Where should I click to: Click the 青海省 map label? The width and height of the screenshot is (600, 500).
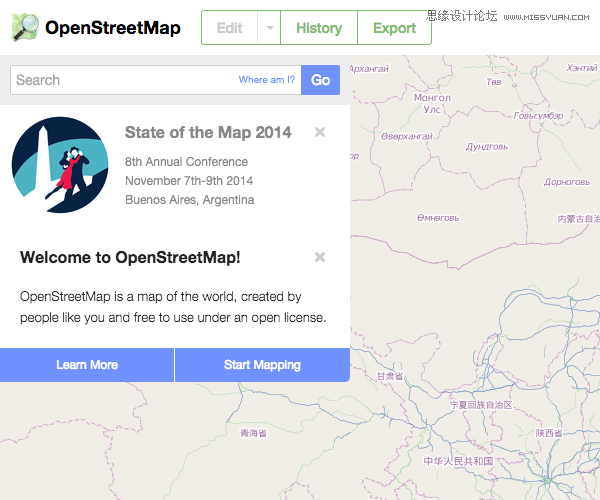pyautogui.click(x=253, y=433)
